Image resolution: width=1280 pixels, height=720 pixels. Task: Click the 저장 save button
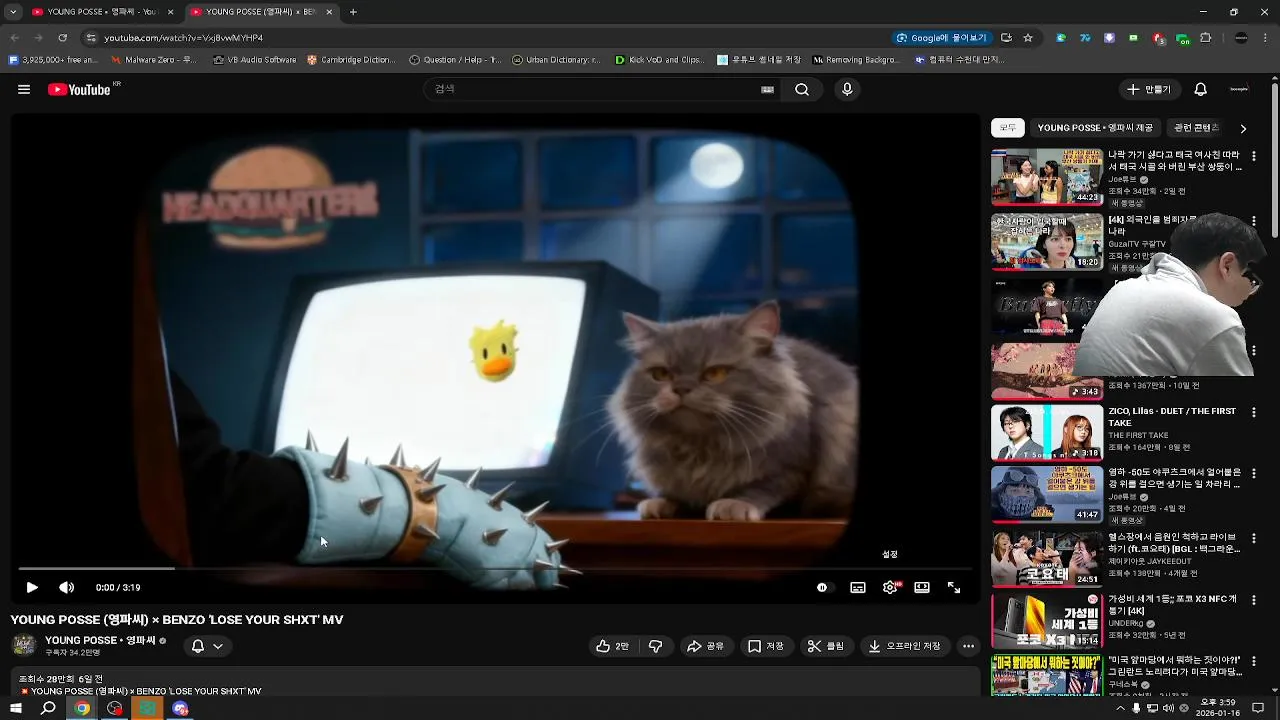click(x=766, y=646)
